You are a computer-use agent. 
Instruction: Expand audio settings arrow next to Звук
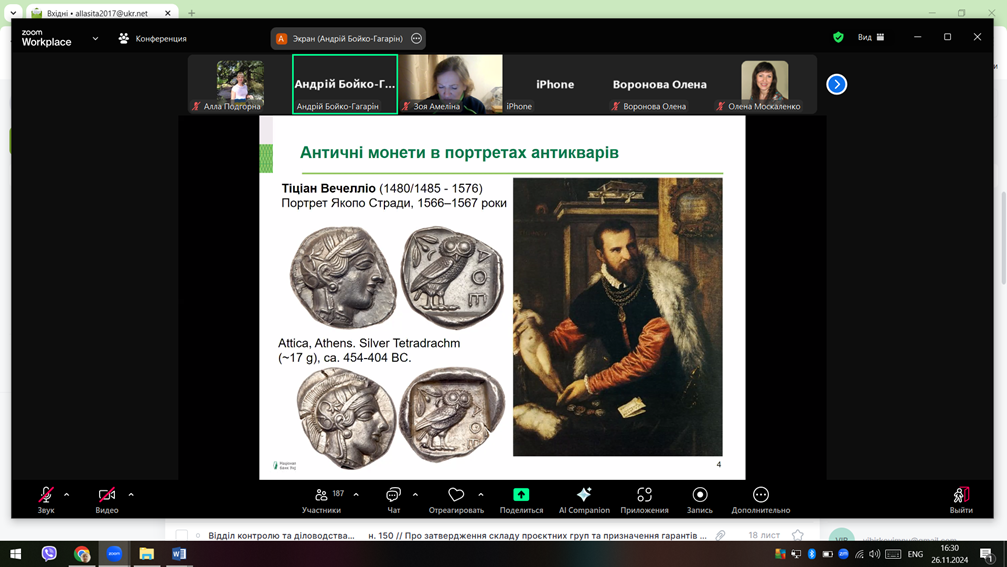(x=67, y=494)
